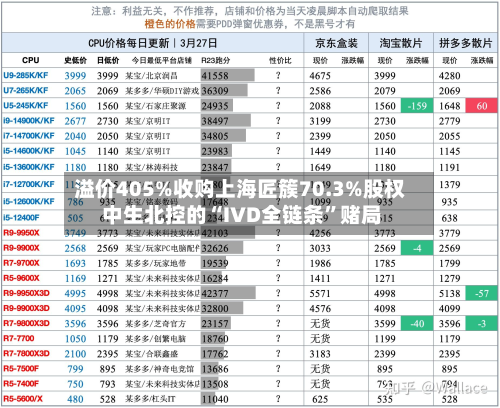Click shop name 某多多/玩家地带
This screenshot has width=500, height=408.
155,263
